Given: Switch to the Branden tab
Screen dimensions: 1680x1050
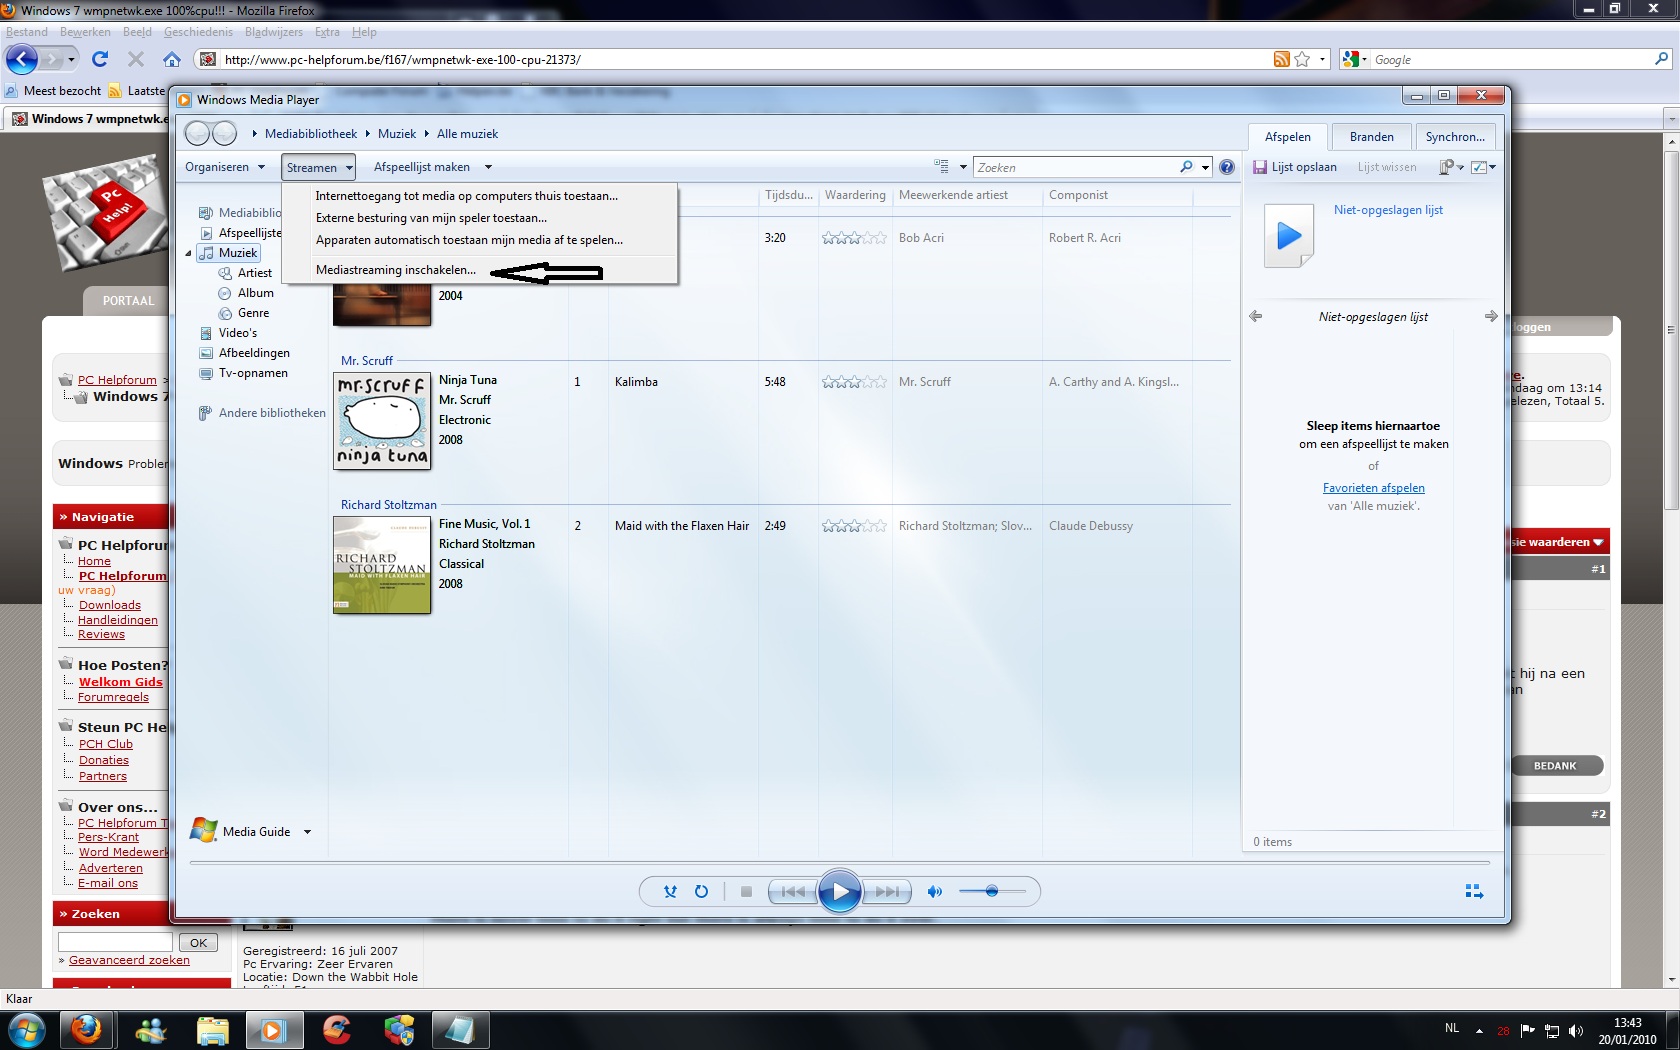Looking at the screenshot, I should point(1371,137).
